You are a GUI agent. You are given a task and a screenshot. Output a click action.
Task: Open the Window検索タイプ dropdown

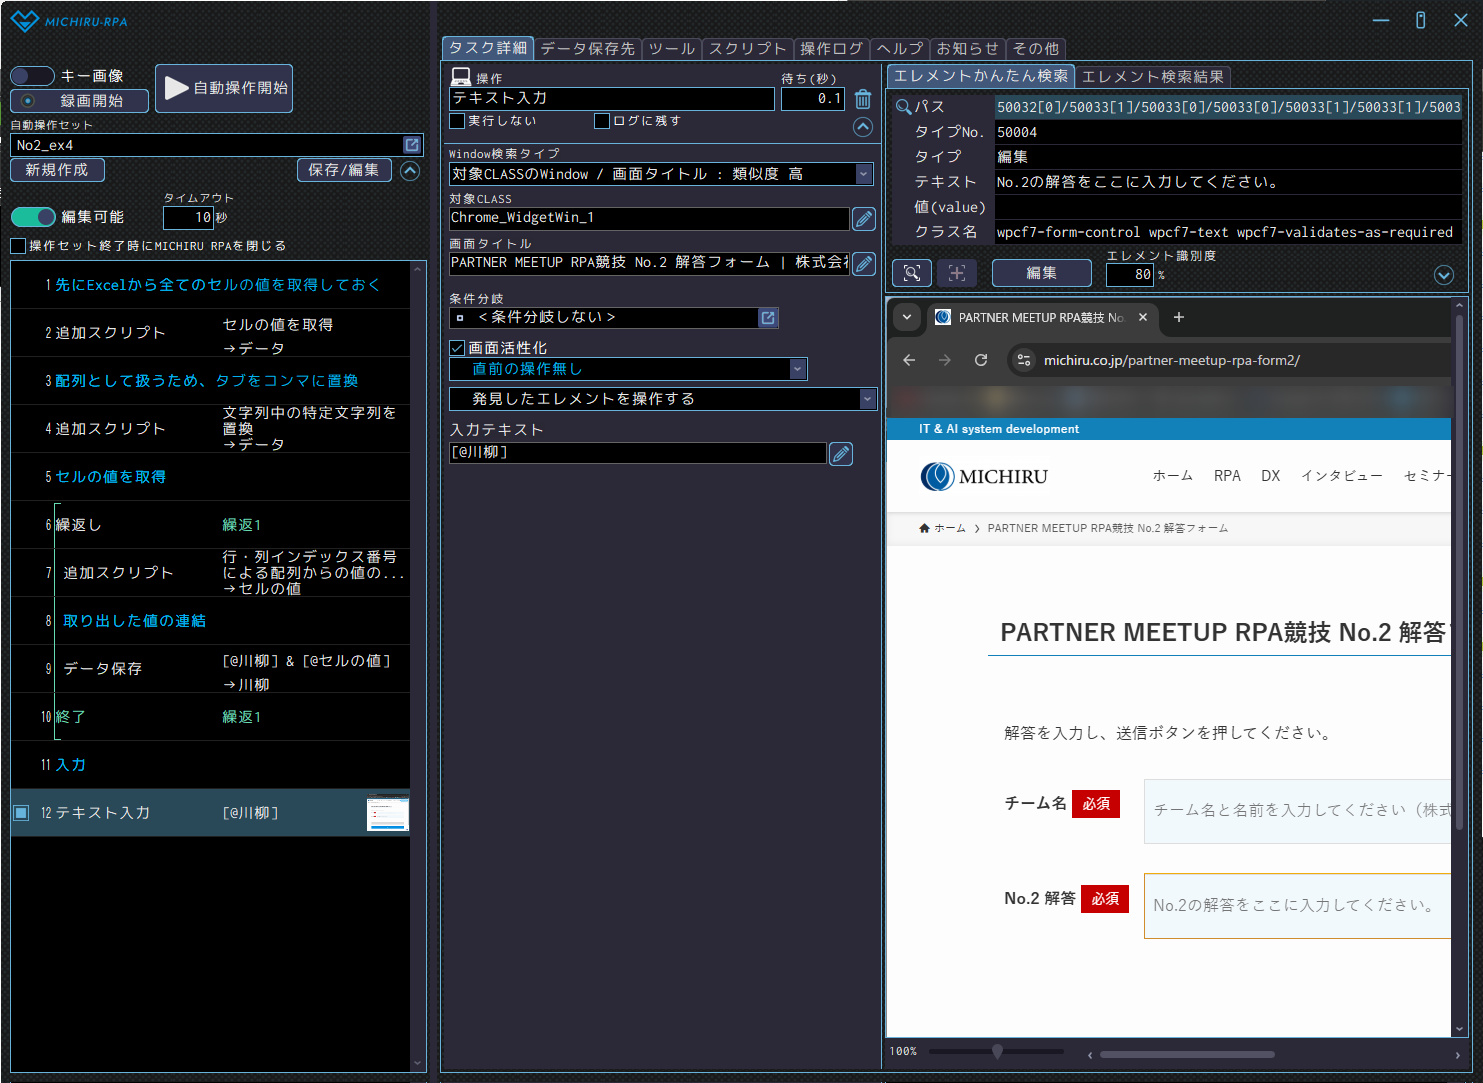coord(864,174)
